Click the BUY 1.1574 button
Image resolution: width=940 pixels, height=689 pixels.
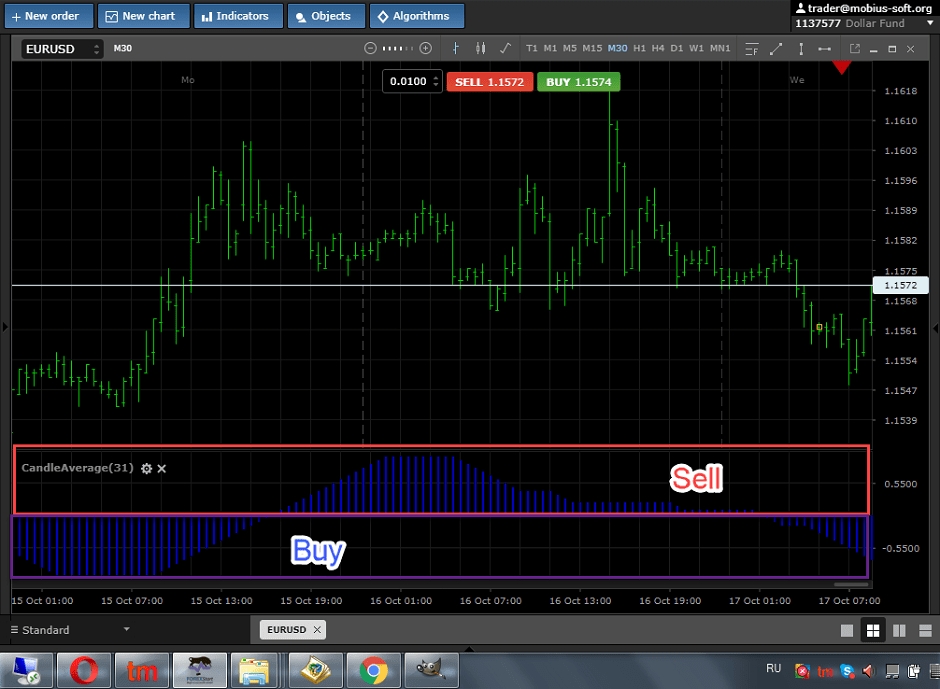coord(578,81)
